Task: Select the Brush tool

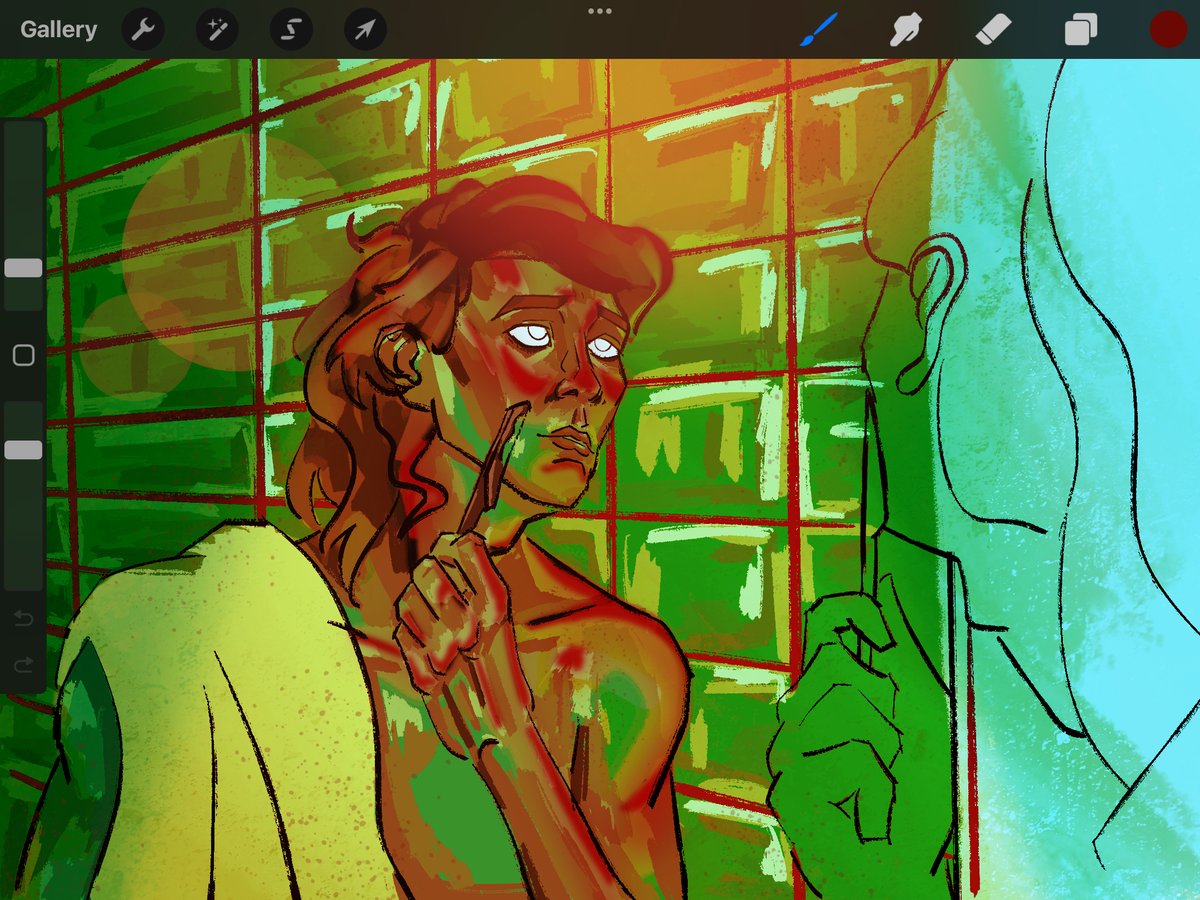Action: point(819,29)
